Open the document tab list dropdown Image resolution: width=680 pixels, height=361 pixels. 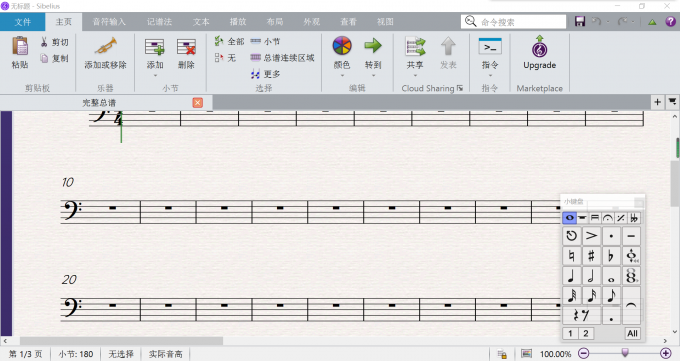(672, 102)
